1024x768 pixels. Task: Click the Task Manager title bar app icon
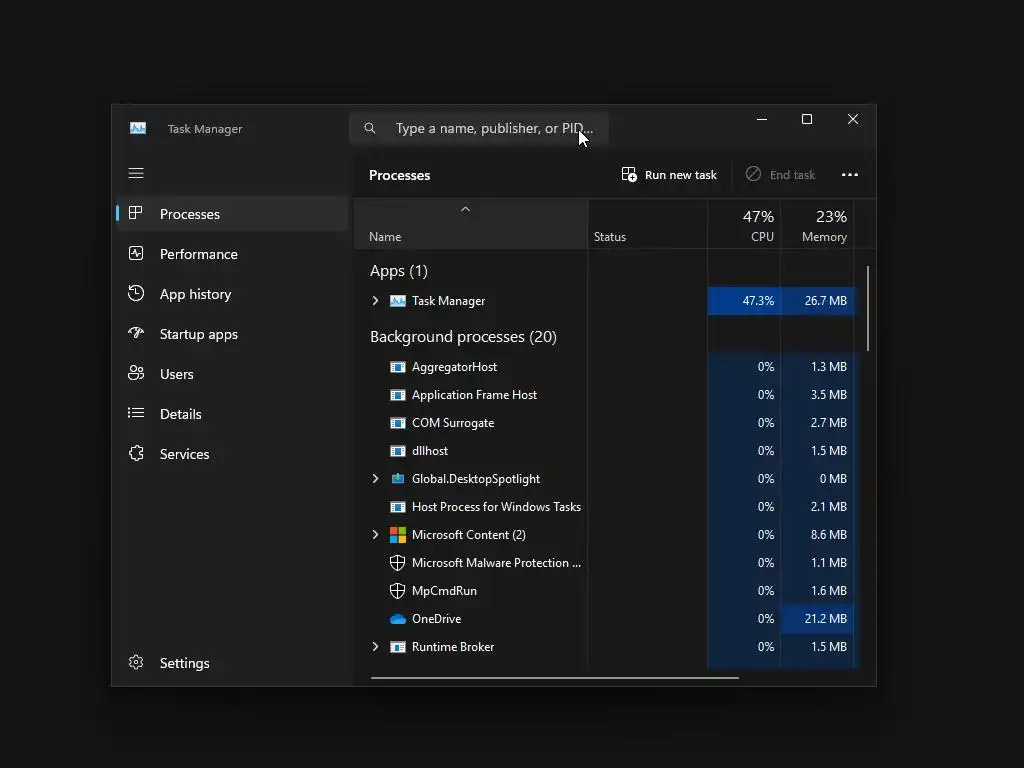(x=138, y=129)
